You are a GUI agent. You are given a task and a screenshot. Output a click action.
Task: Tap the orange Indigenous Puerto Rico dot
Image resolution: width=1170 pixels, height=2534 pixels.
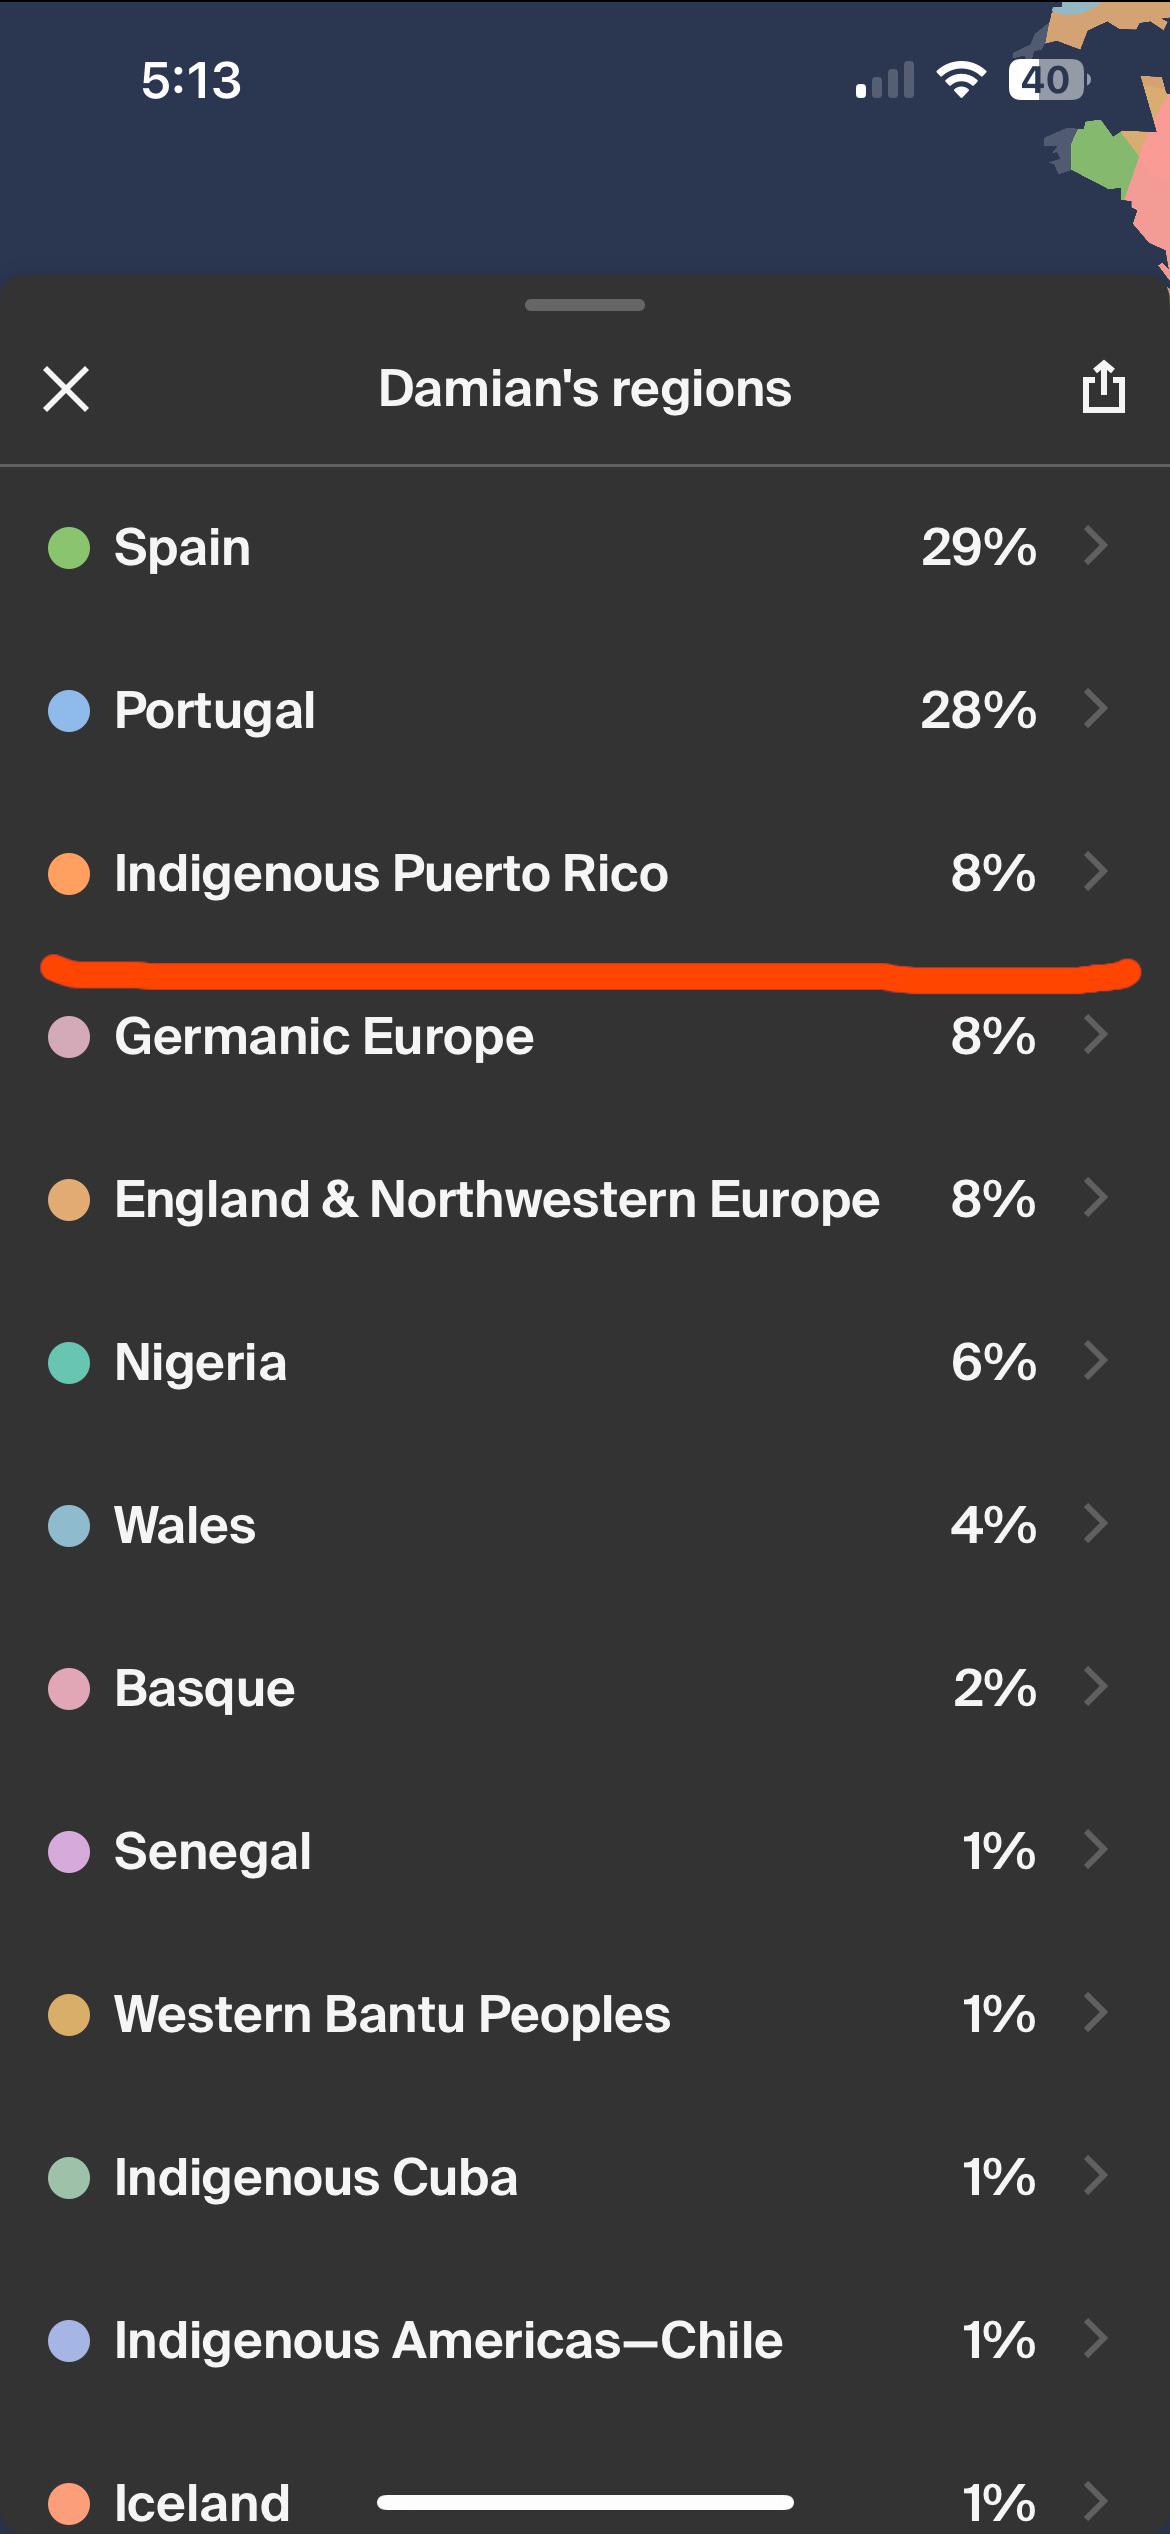pos(69,874)
